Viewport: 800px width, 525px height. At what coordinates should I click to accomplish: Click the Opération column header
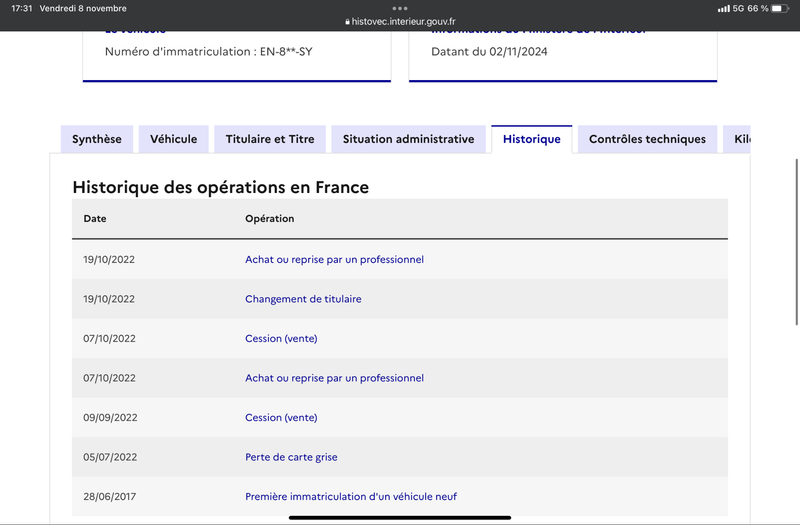tap(269, 218)
